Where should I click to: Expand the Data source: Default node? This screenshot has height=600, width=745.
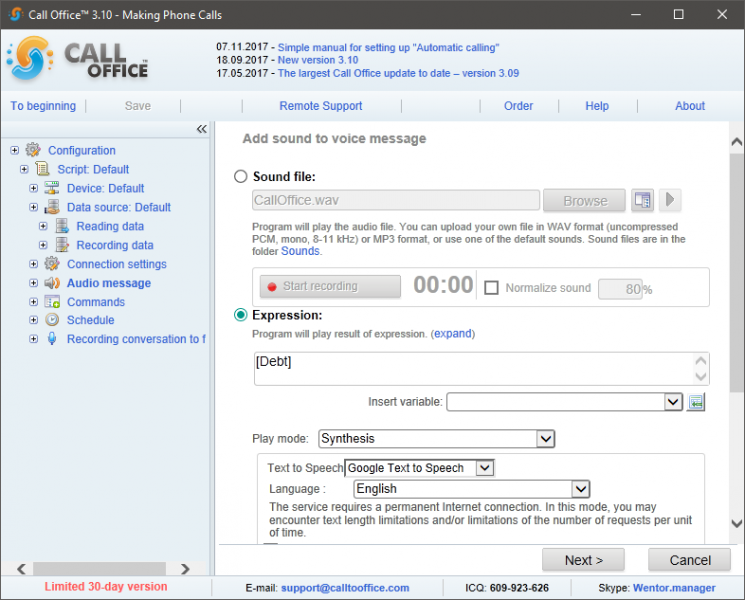coord(34,207)
